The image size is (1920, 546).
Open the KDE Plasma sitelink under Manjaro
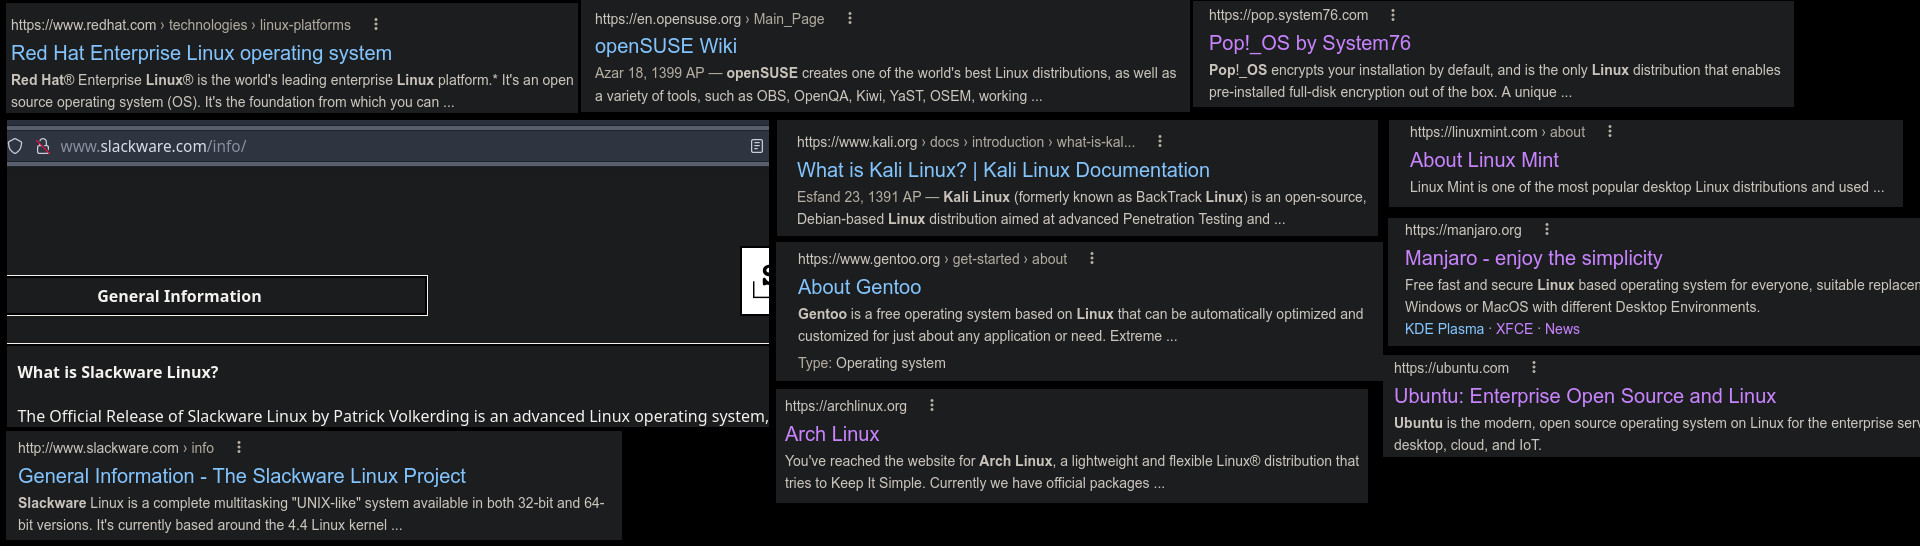(1444, 329)
